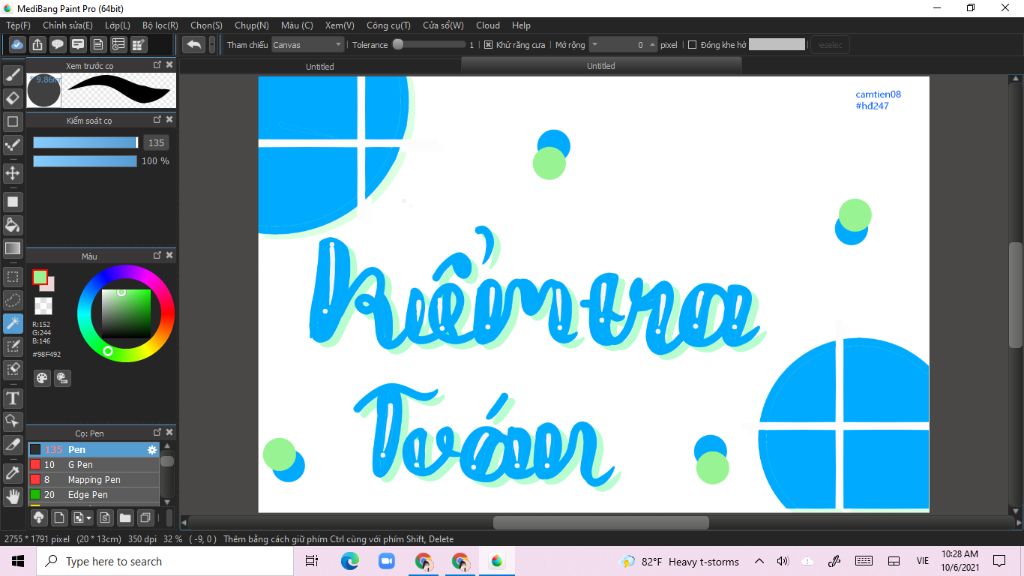Viewport: 1024px width, 576px height.
Task: Click Mở rộng pixel stepper field
Action: click(x=623, y=44)
